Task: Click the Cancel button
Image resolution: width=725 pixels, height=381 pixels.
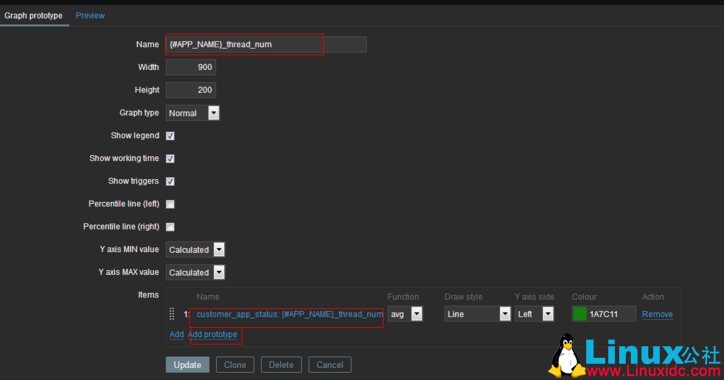Action: (330, 364)
